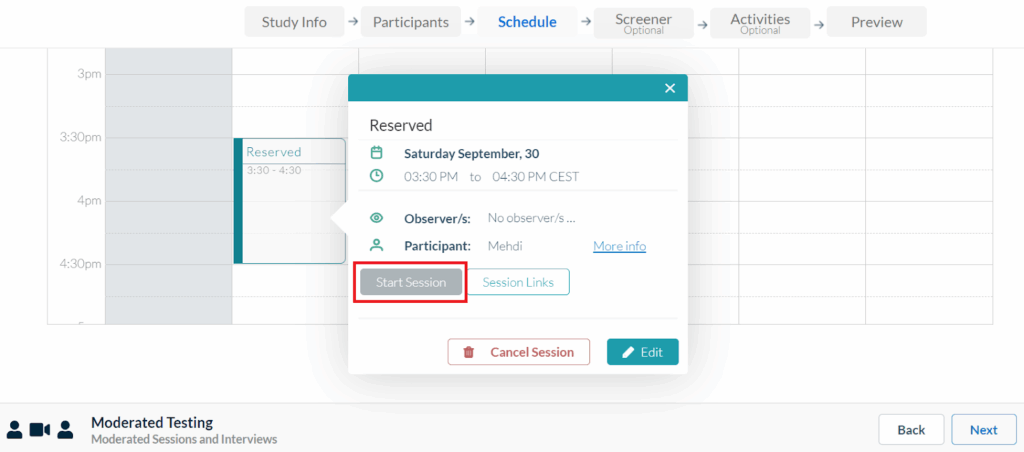Image resolution: width=1024 pixels, height=452 pixels.
Task: Open the More info link
Action: [619, 246]
